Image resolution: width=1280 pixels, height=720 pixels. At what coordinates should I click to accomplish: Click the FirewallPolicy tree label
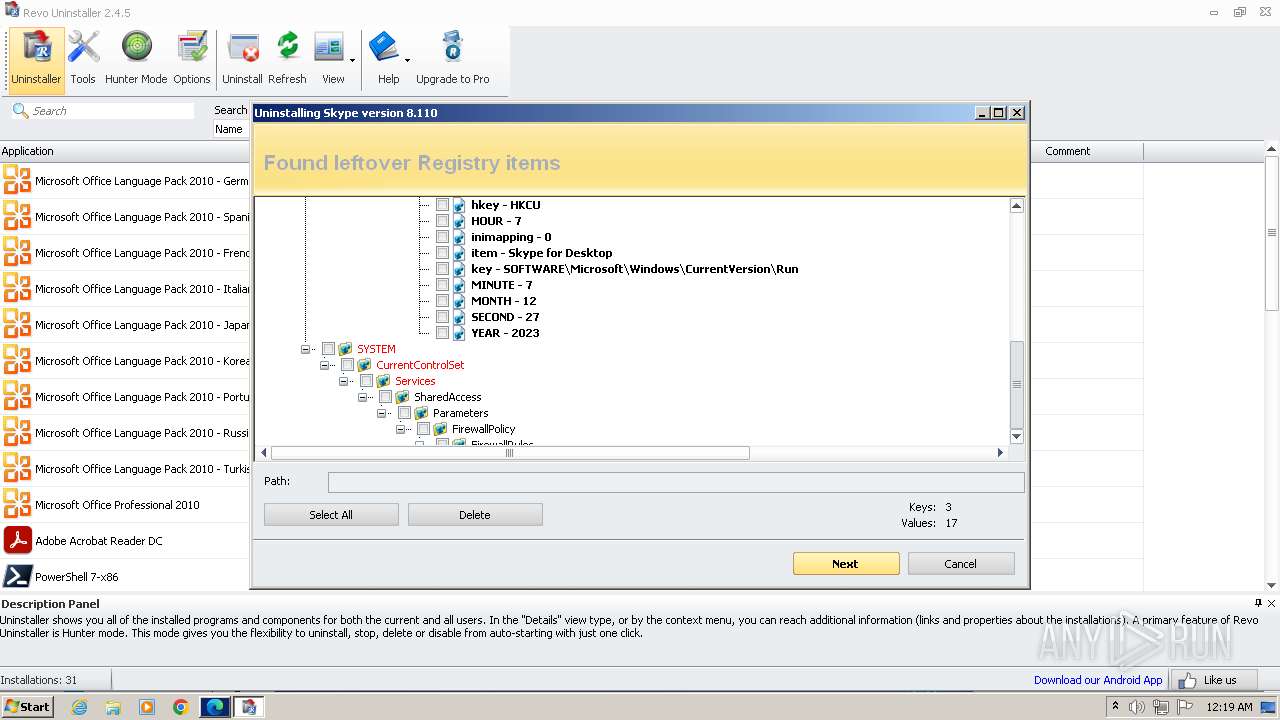(x=484, y=429)
